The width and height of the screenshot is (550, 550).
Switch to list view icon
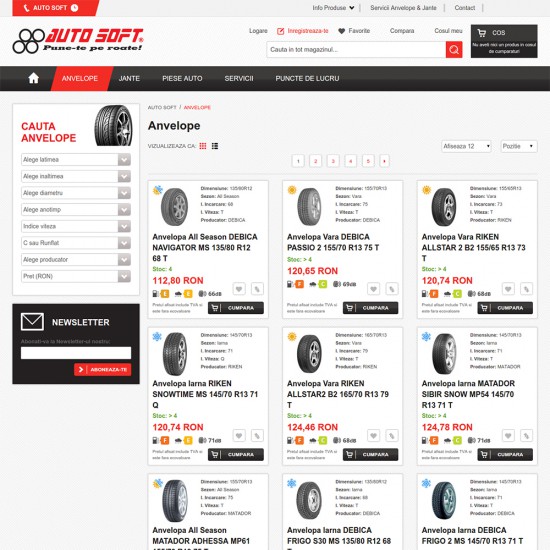click(x=215, y=146)
